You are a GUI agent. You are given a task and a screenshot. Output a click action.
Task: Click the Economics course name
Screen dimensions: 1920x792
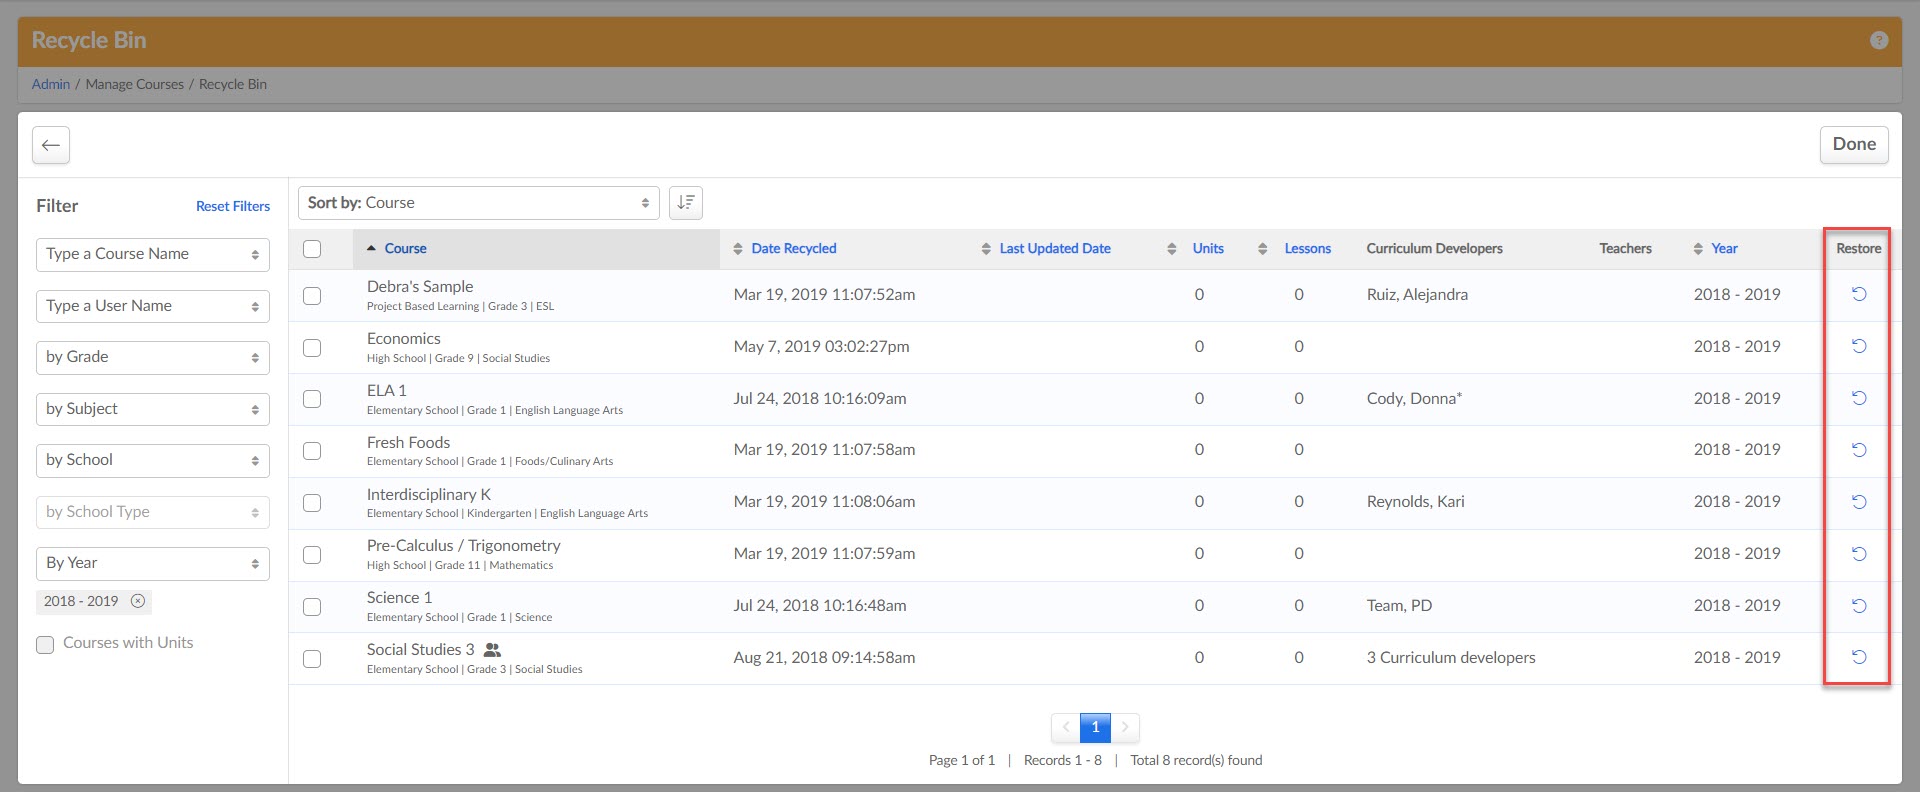coord(403,339)
